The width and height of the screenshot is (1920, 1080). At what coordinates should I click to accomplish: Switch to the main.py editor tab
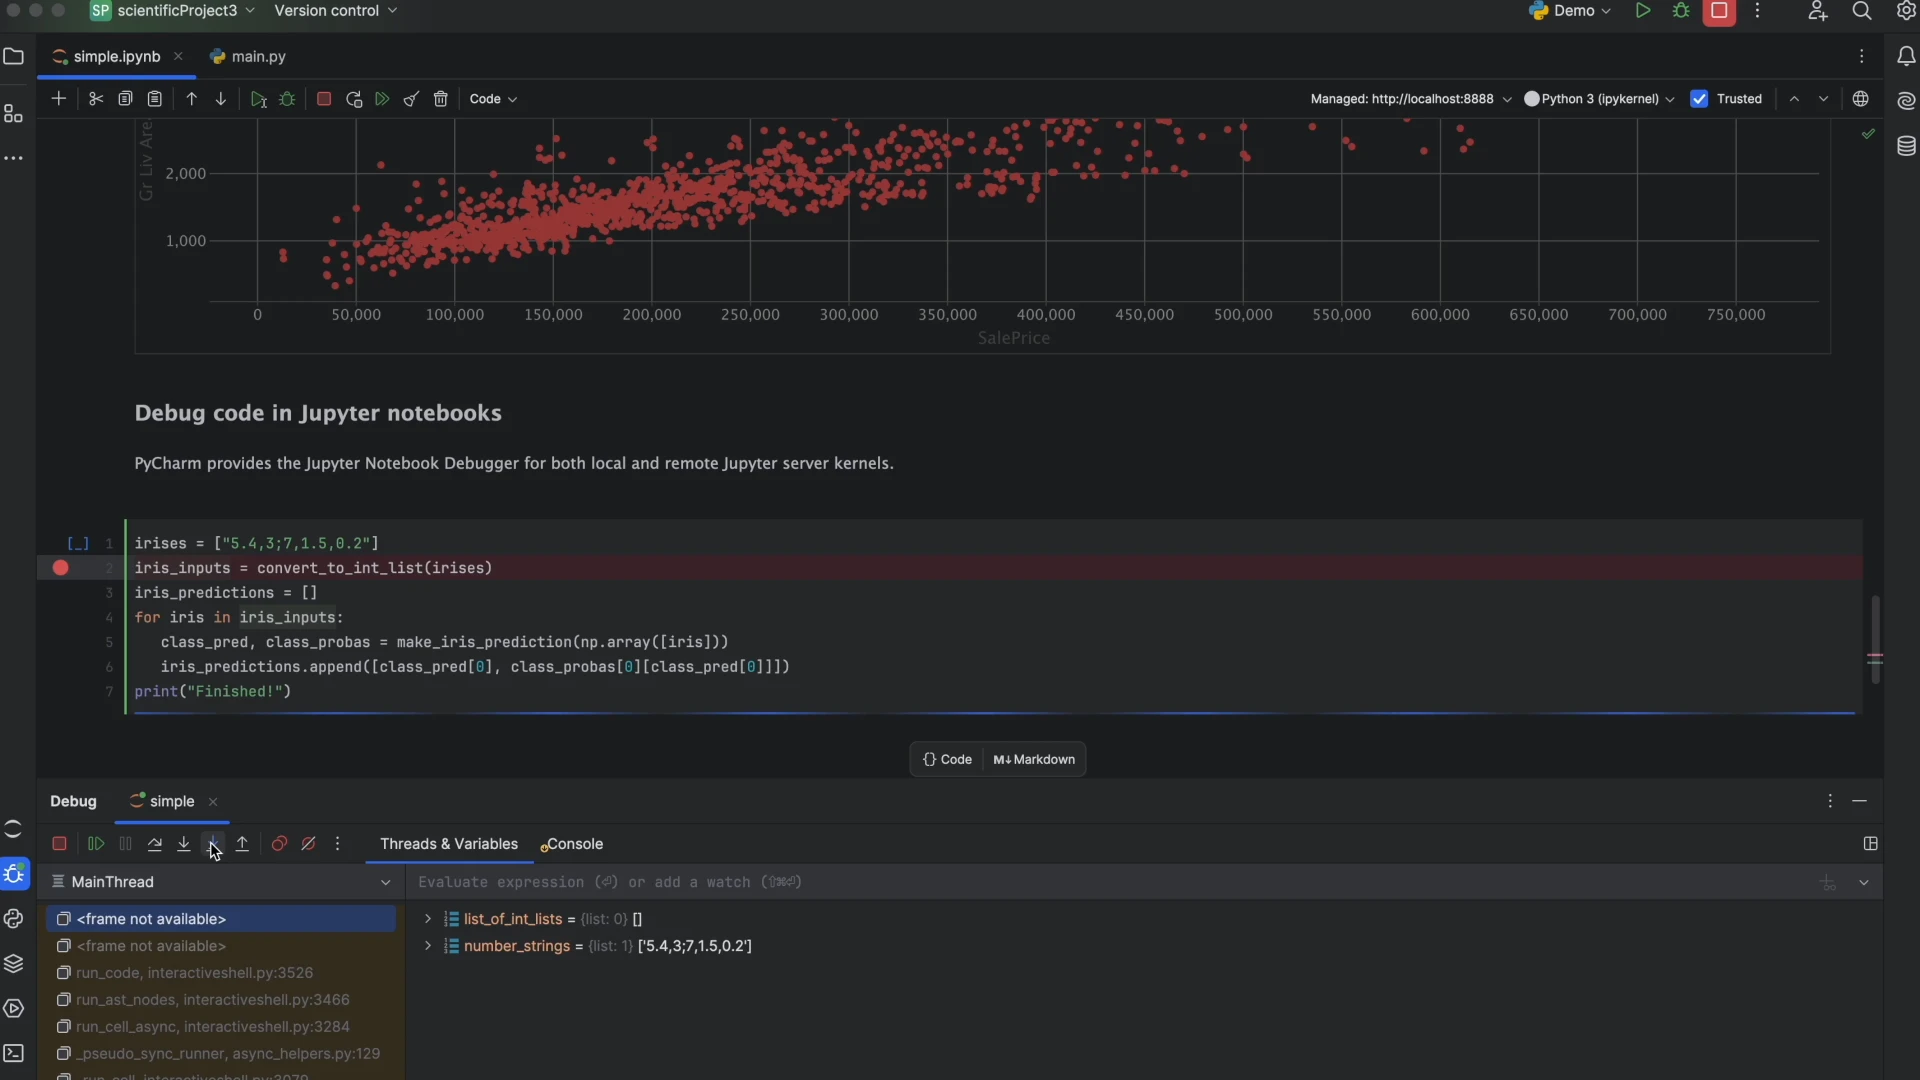(248, 57)
